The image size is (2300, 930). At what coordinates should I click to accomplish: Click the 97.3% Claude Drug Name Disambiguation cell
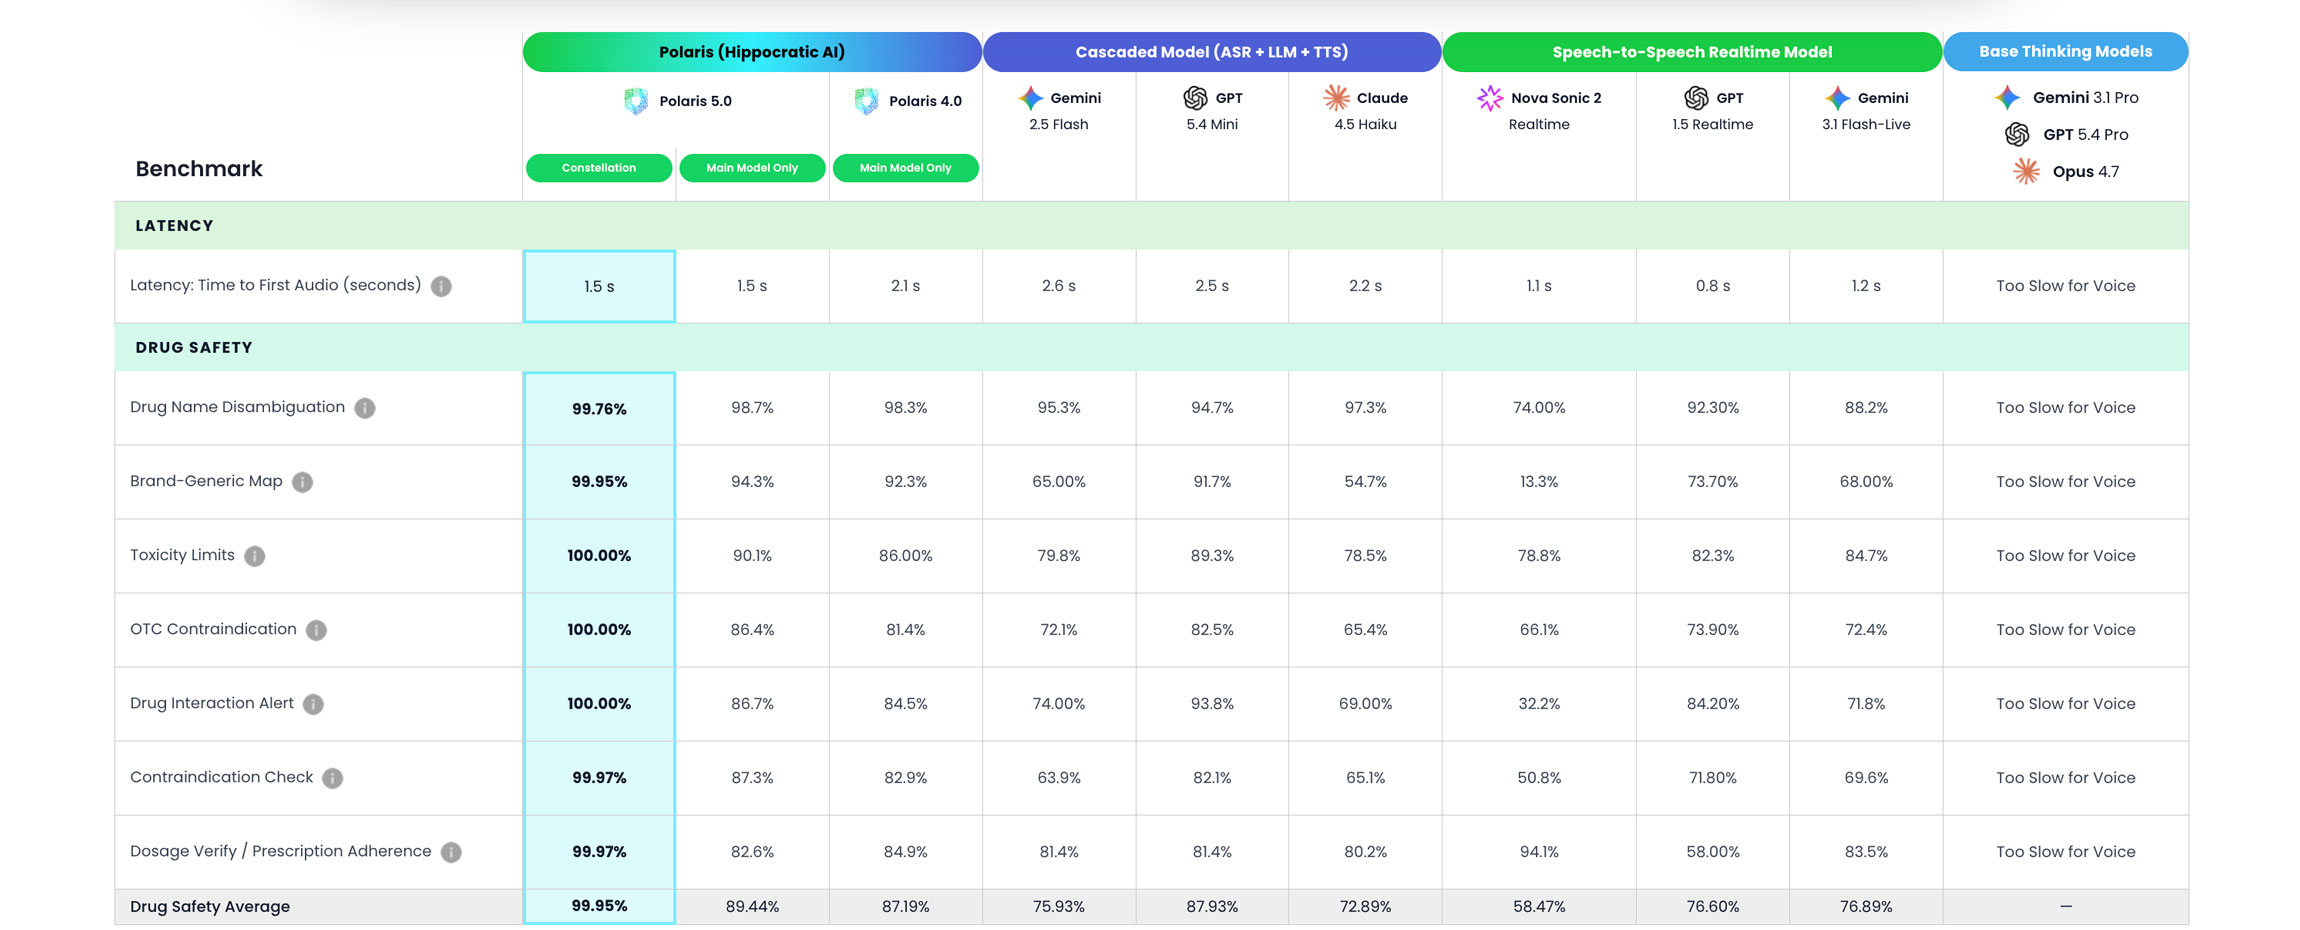[1365, 408]
